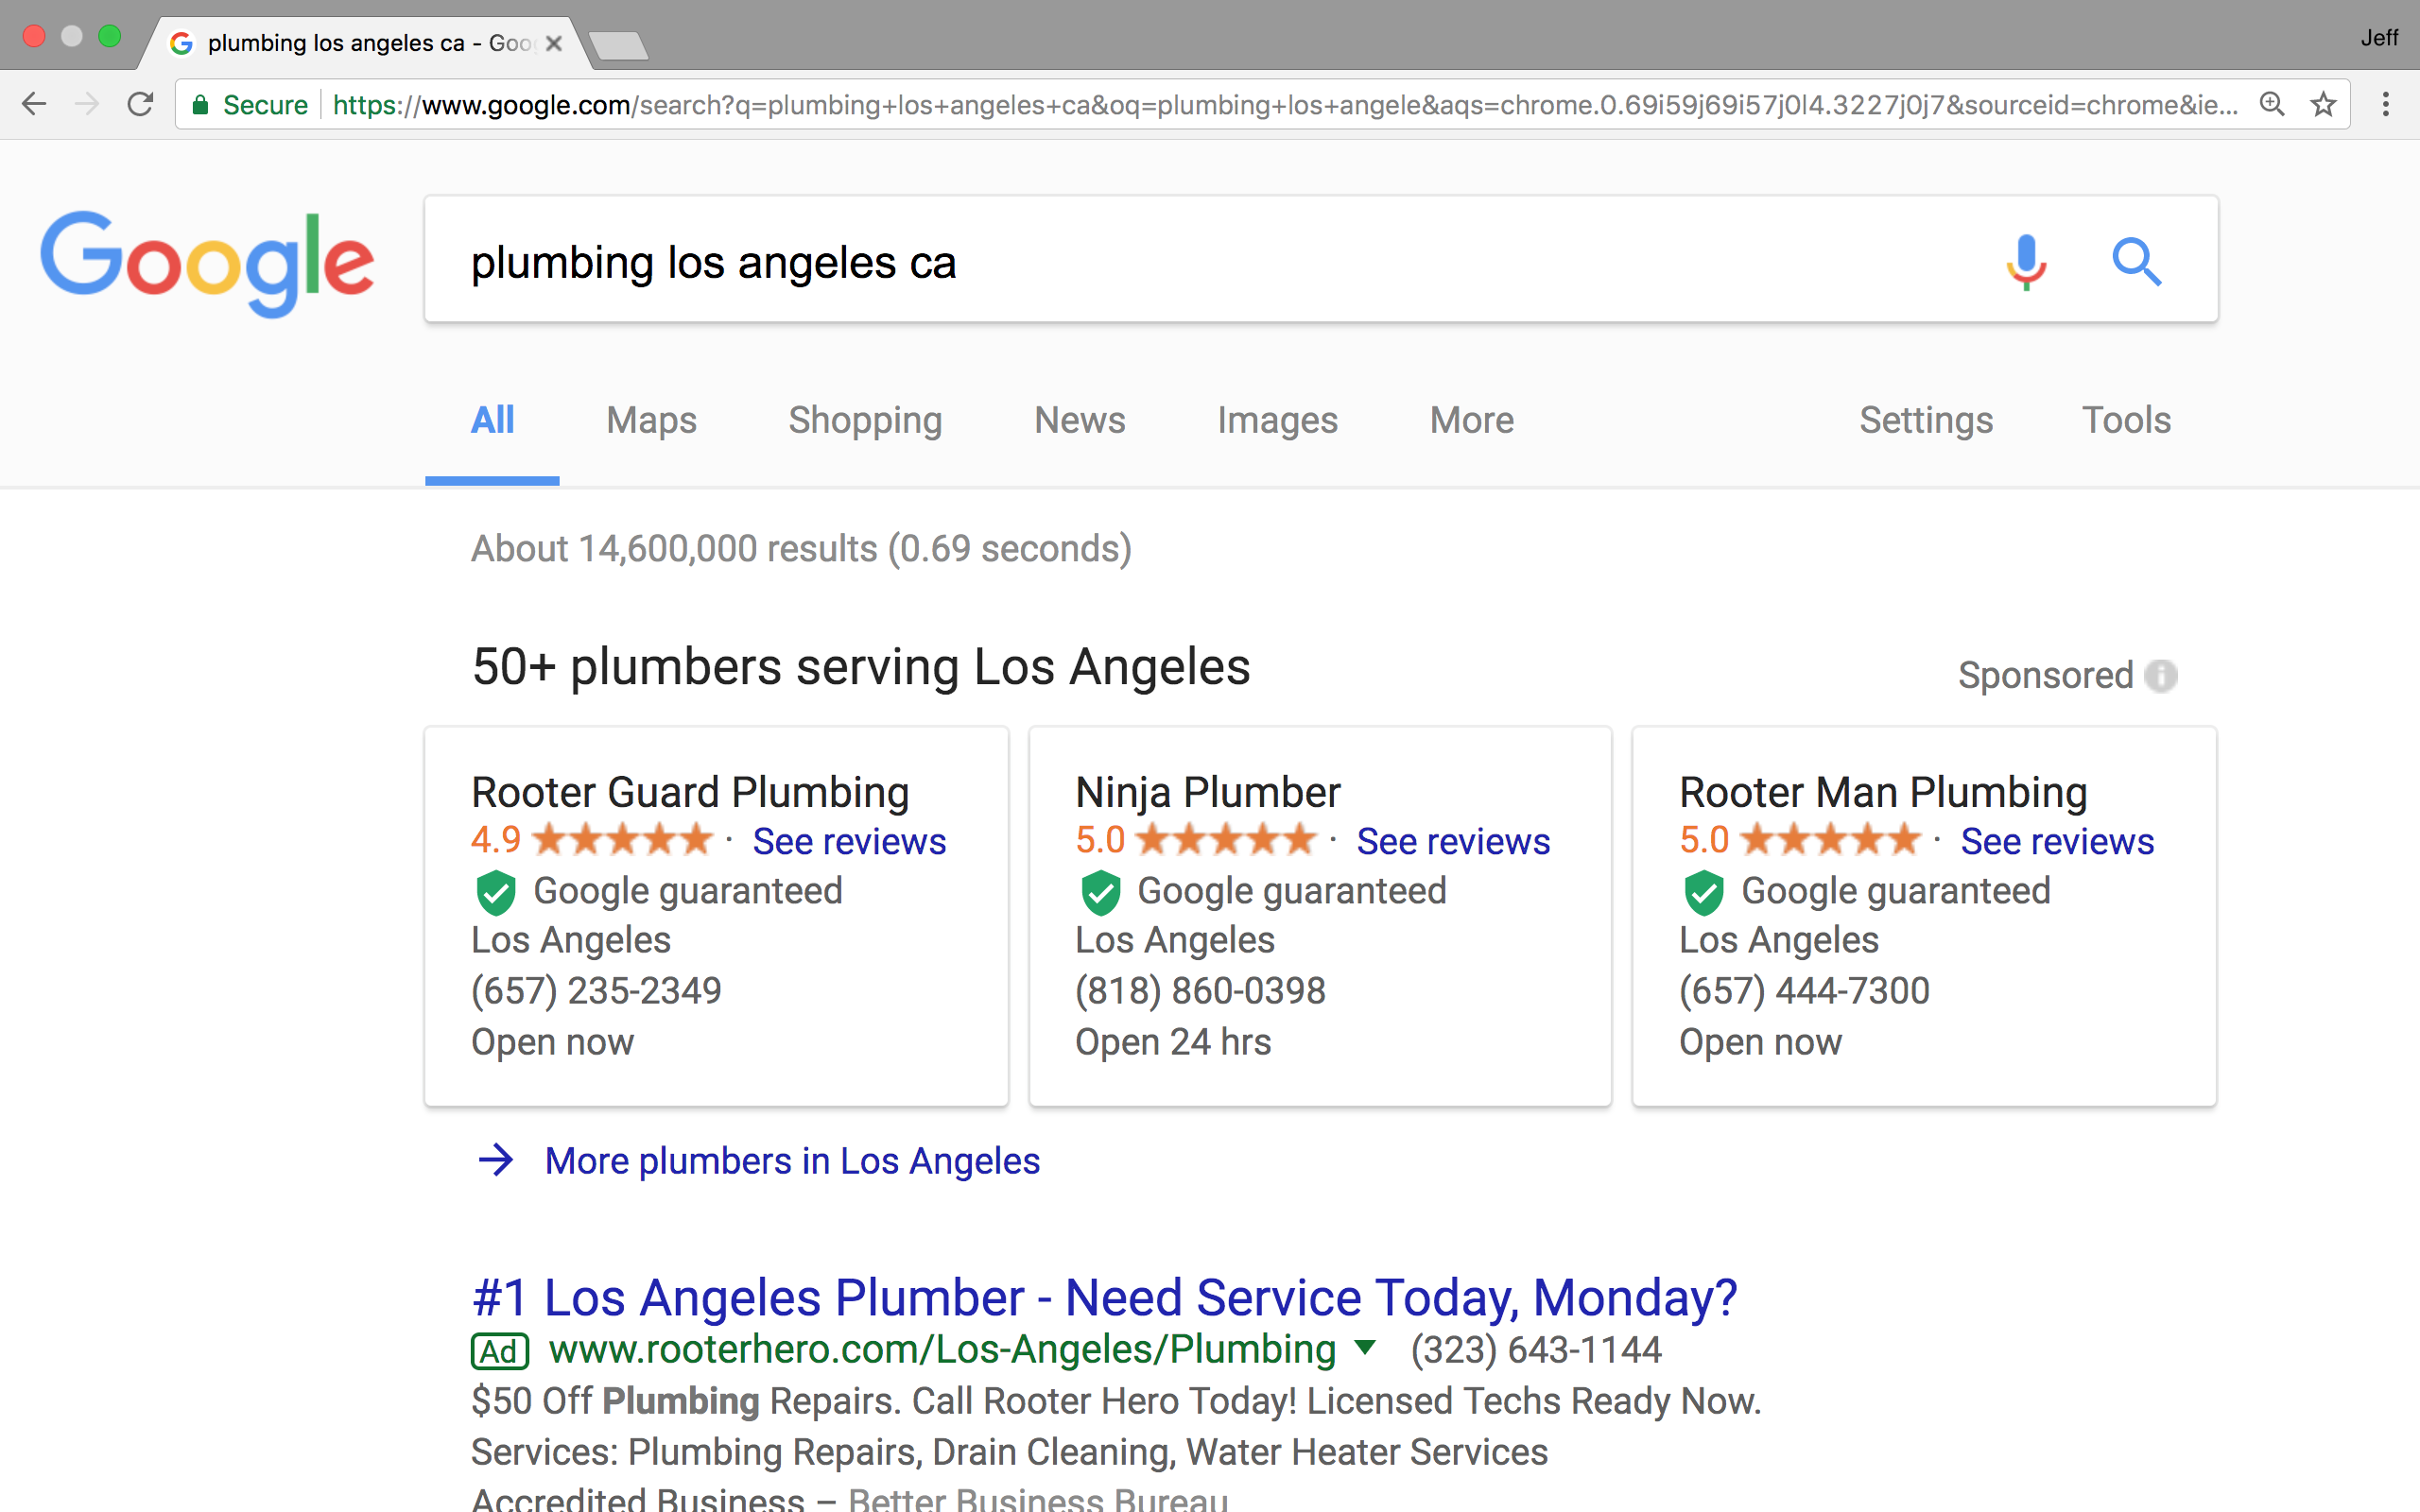Switch to the News tab

click(x=1080, y=420)
